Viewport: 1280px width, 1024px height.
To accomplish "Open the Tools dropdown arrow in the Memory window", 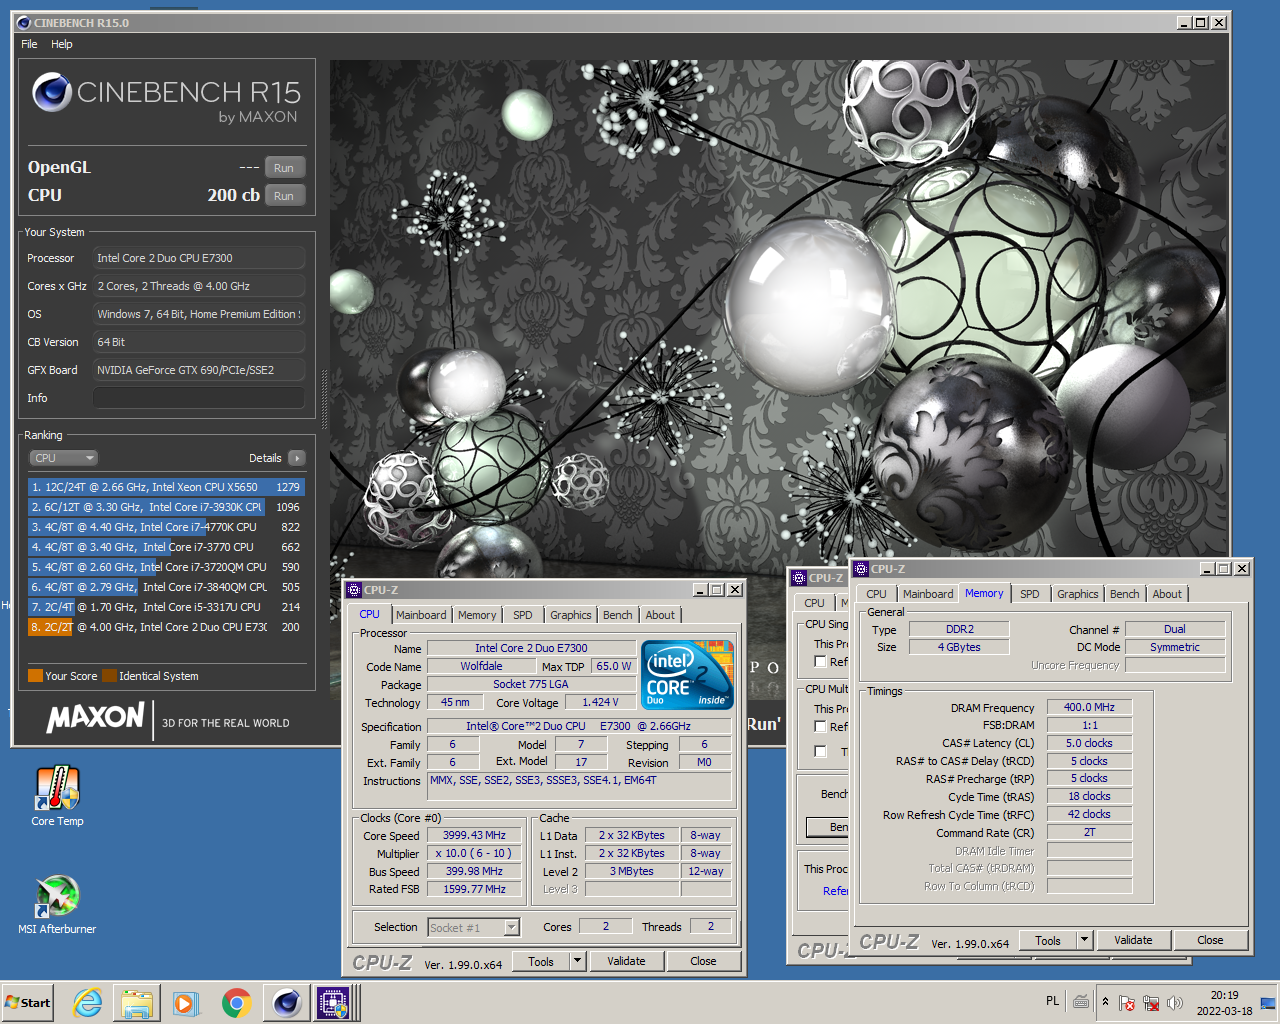I will (1084, 940).
